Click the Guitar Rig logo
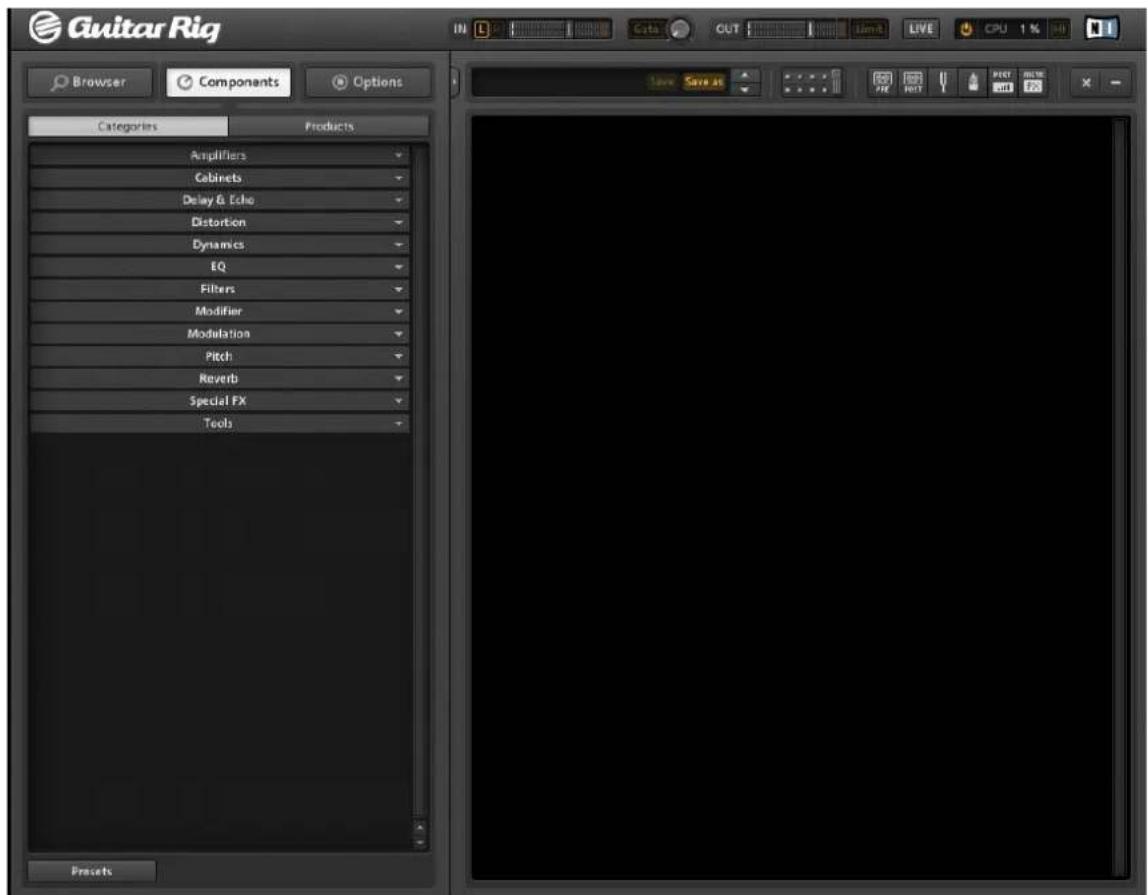The height and width of the screenshot is (895, 1148). click(x=124, y=28)
